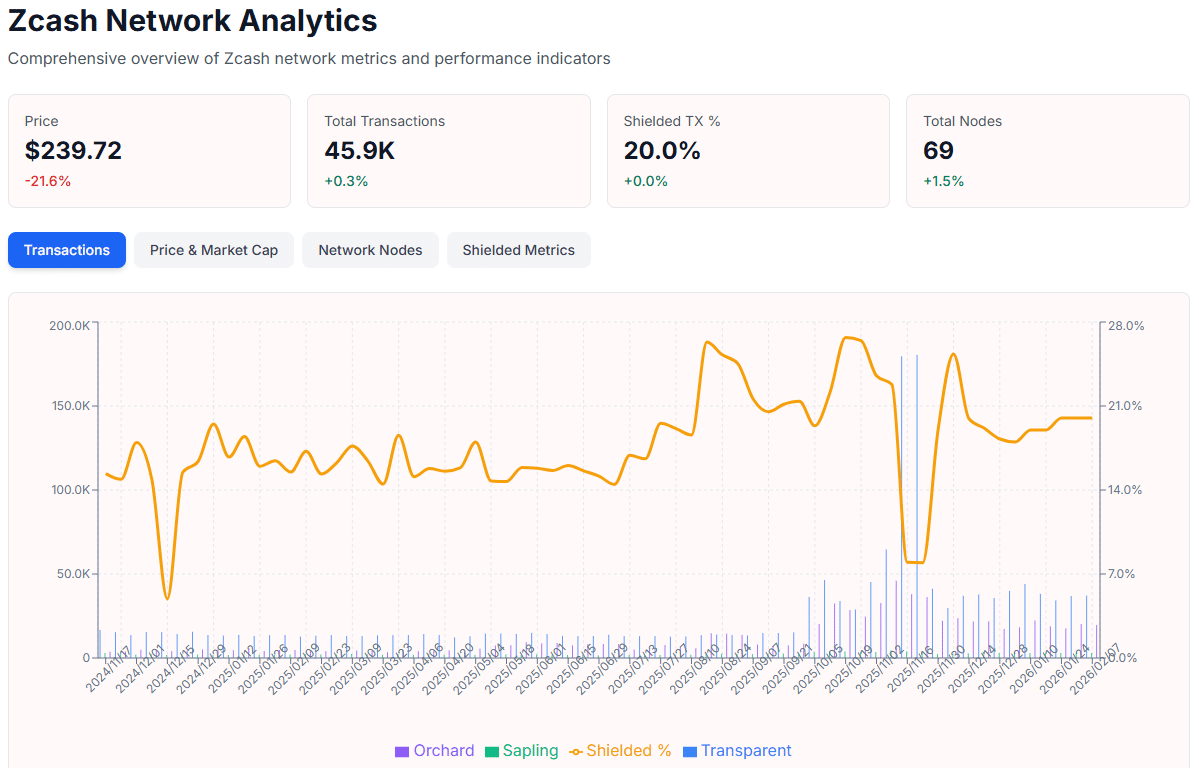The height and width of the screenshot is (768, 1199).
Task: View the Shielded Metrics tab
Action: tap(518, 250)
